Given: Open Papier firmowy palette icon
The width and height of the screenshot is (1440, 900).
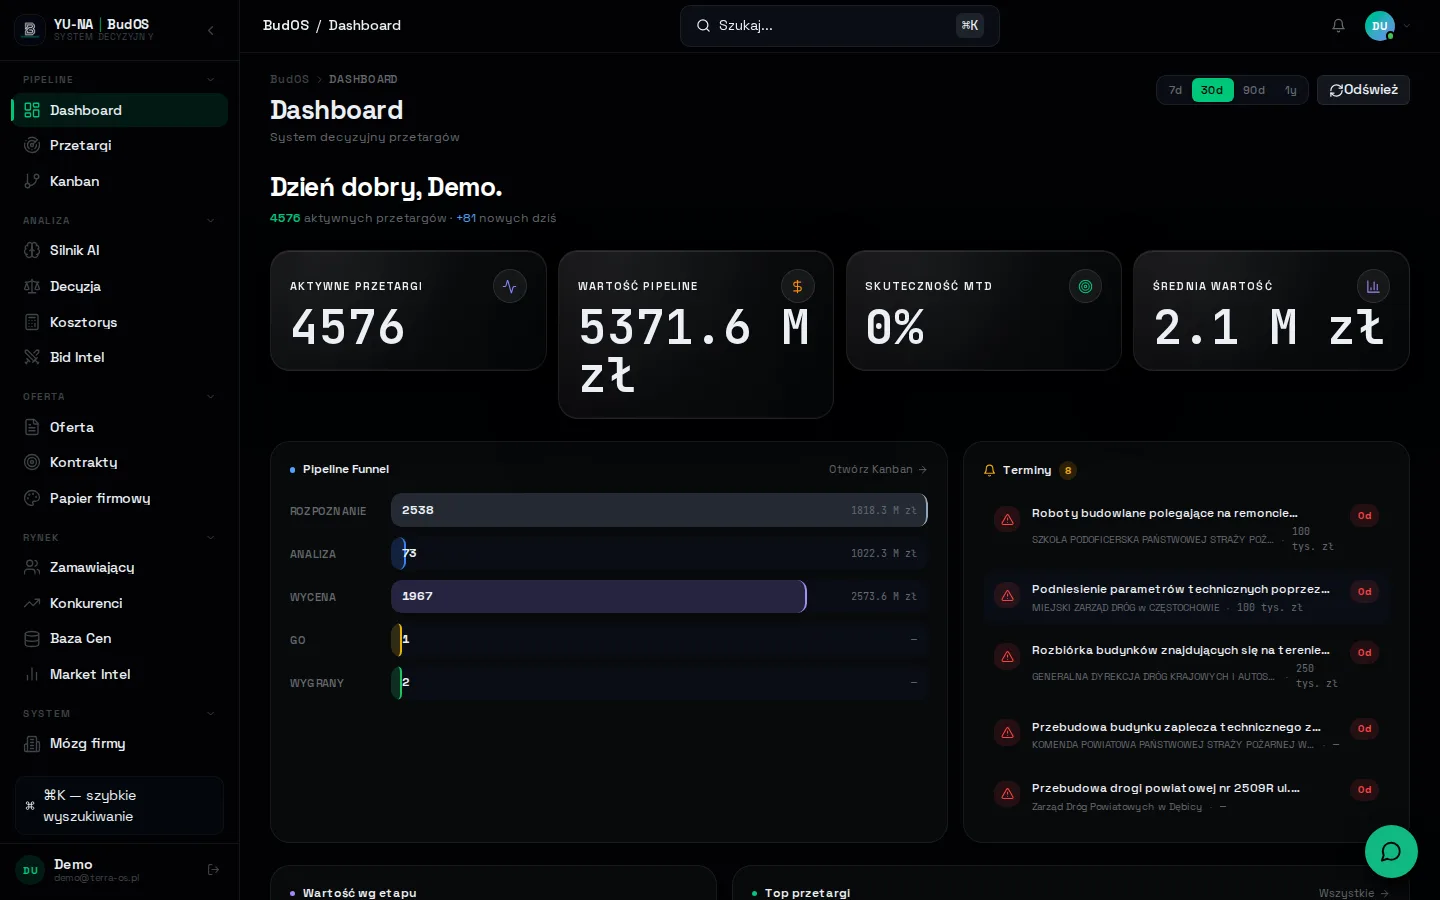Looking at the screenshot, I should coord(32,498).
